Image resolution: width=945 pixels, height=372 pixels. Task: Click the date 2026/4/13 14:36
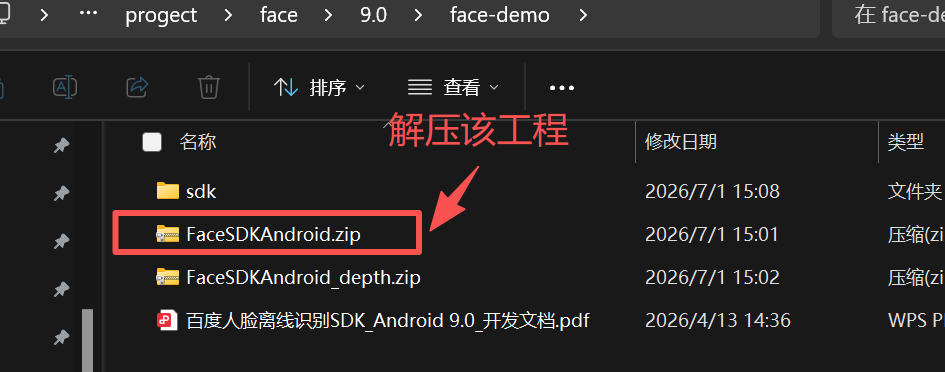(x=718, y=321)
